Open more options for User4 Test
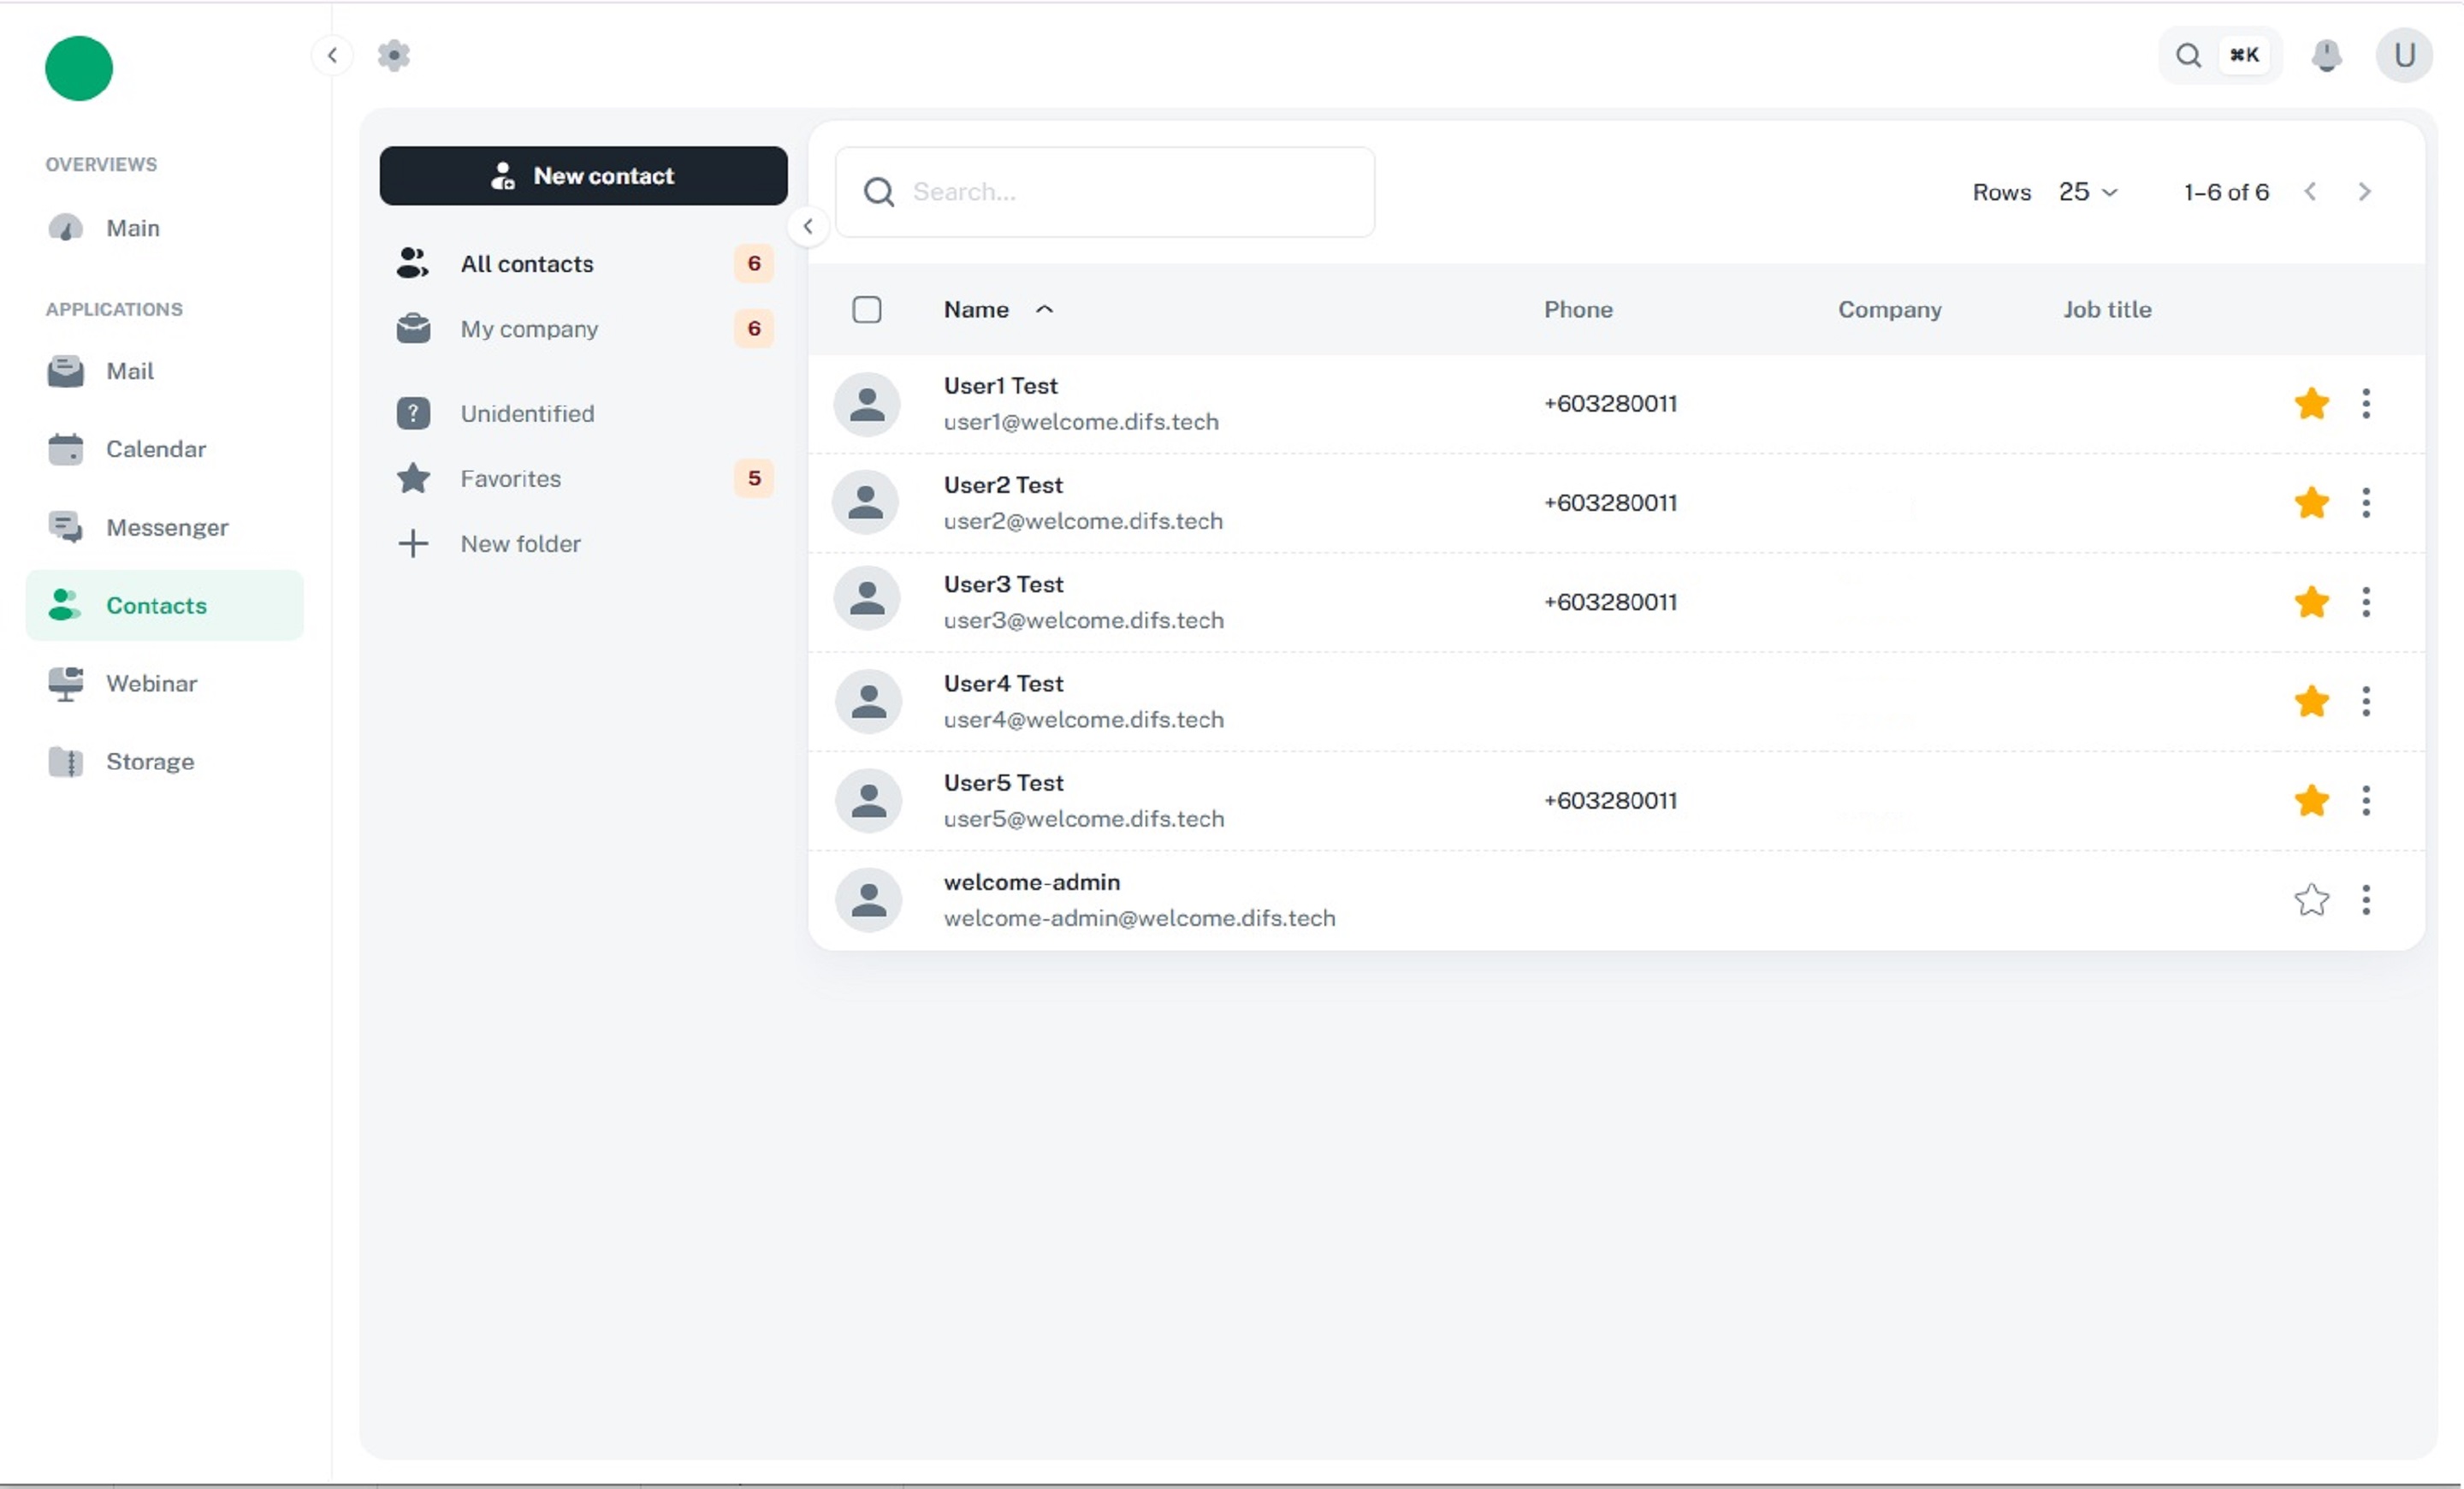Image resolution: width=2464 pixels, height=1489 pixels. pyautogui.click(x=2366, y=701)
